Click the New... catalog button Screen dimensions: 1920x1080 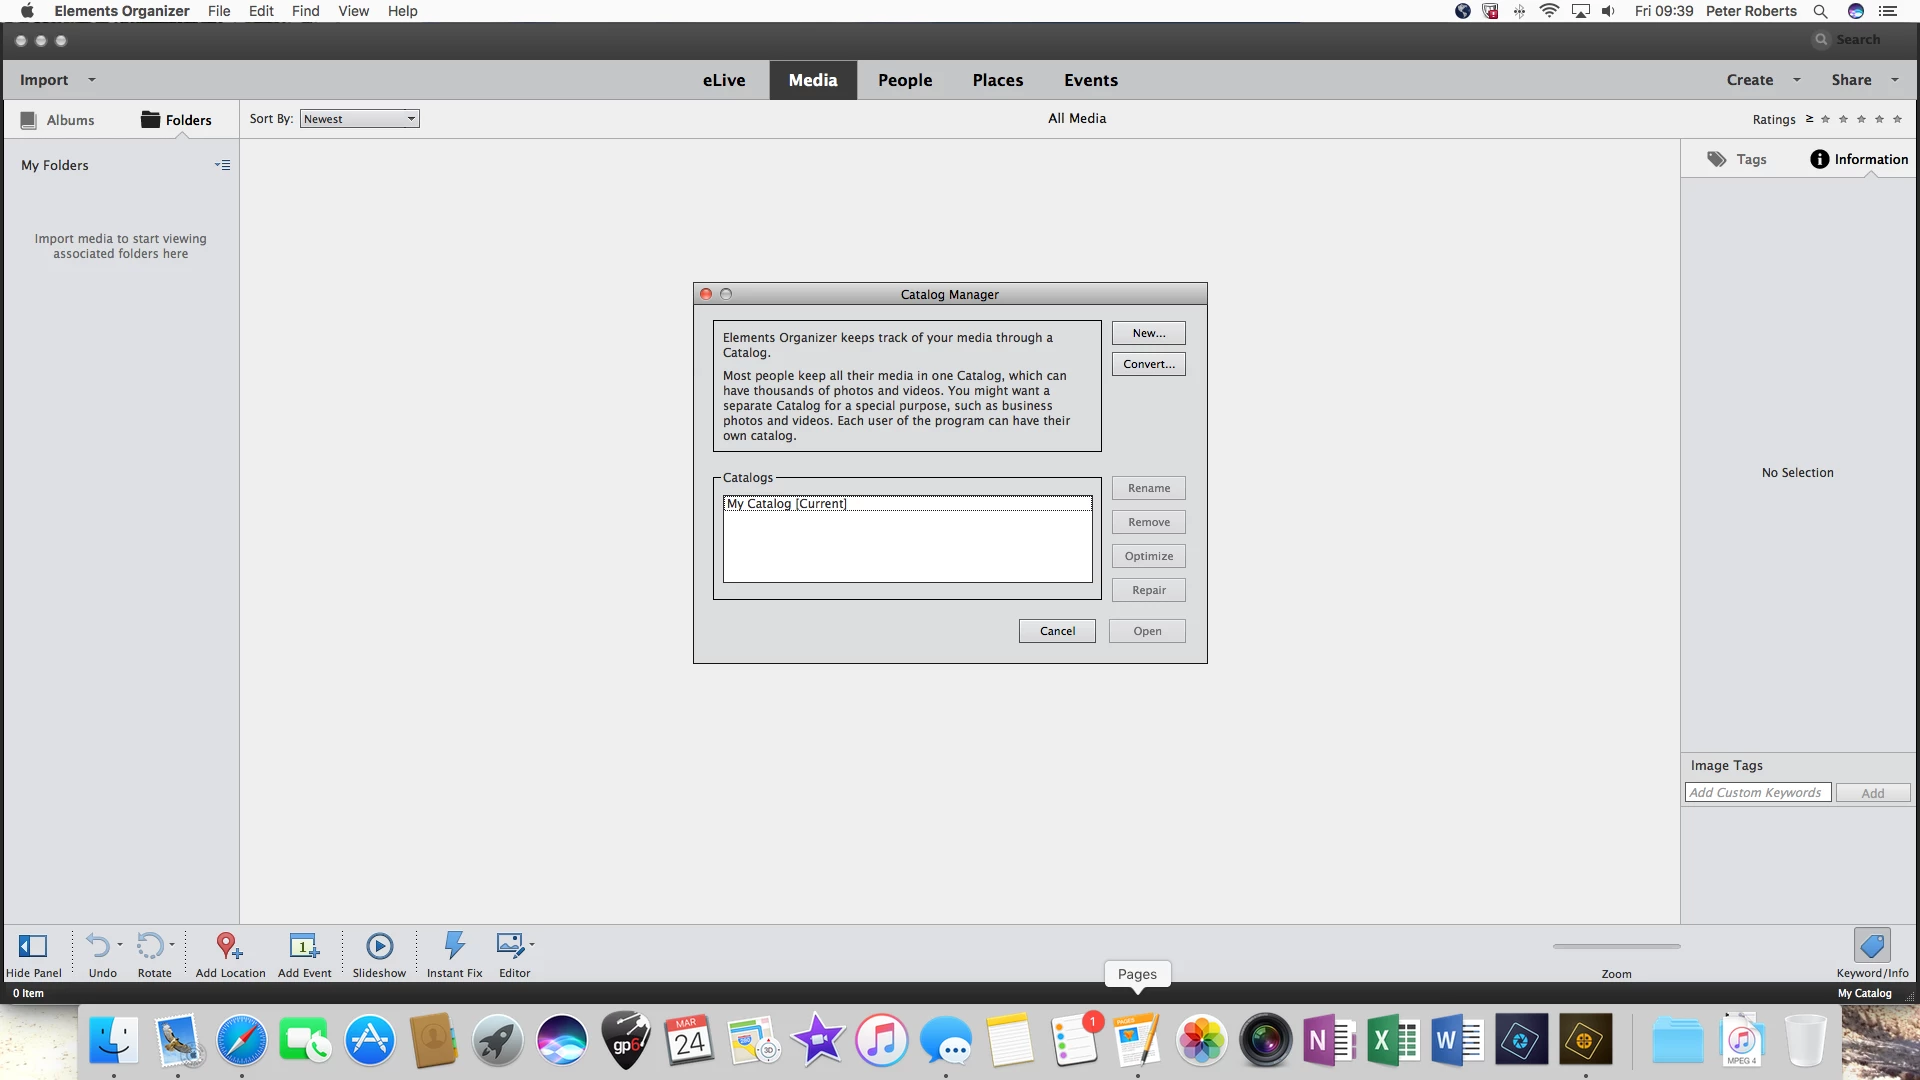click(x=1148, y=333)
